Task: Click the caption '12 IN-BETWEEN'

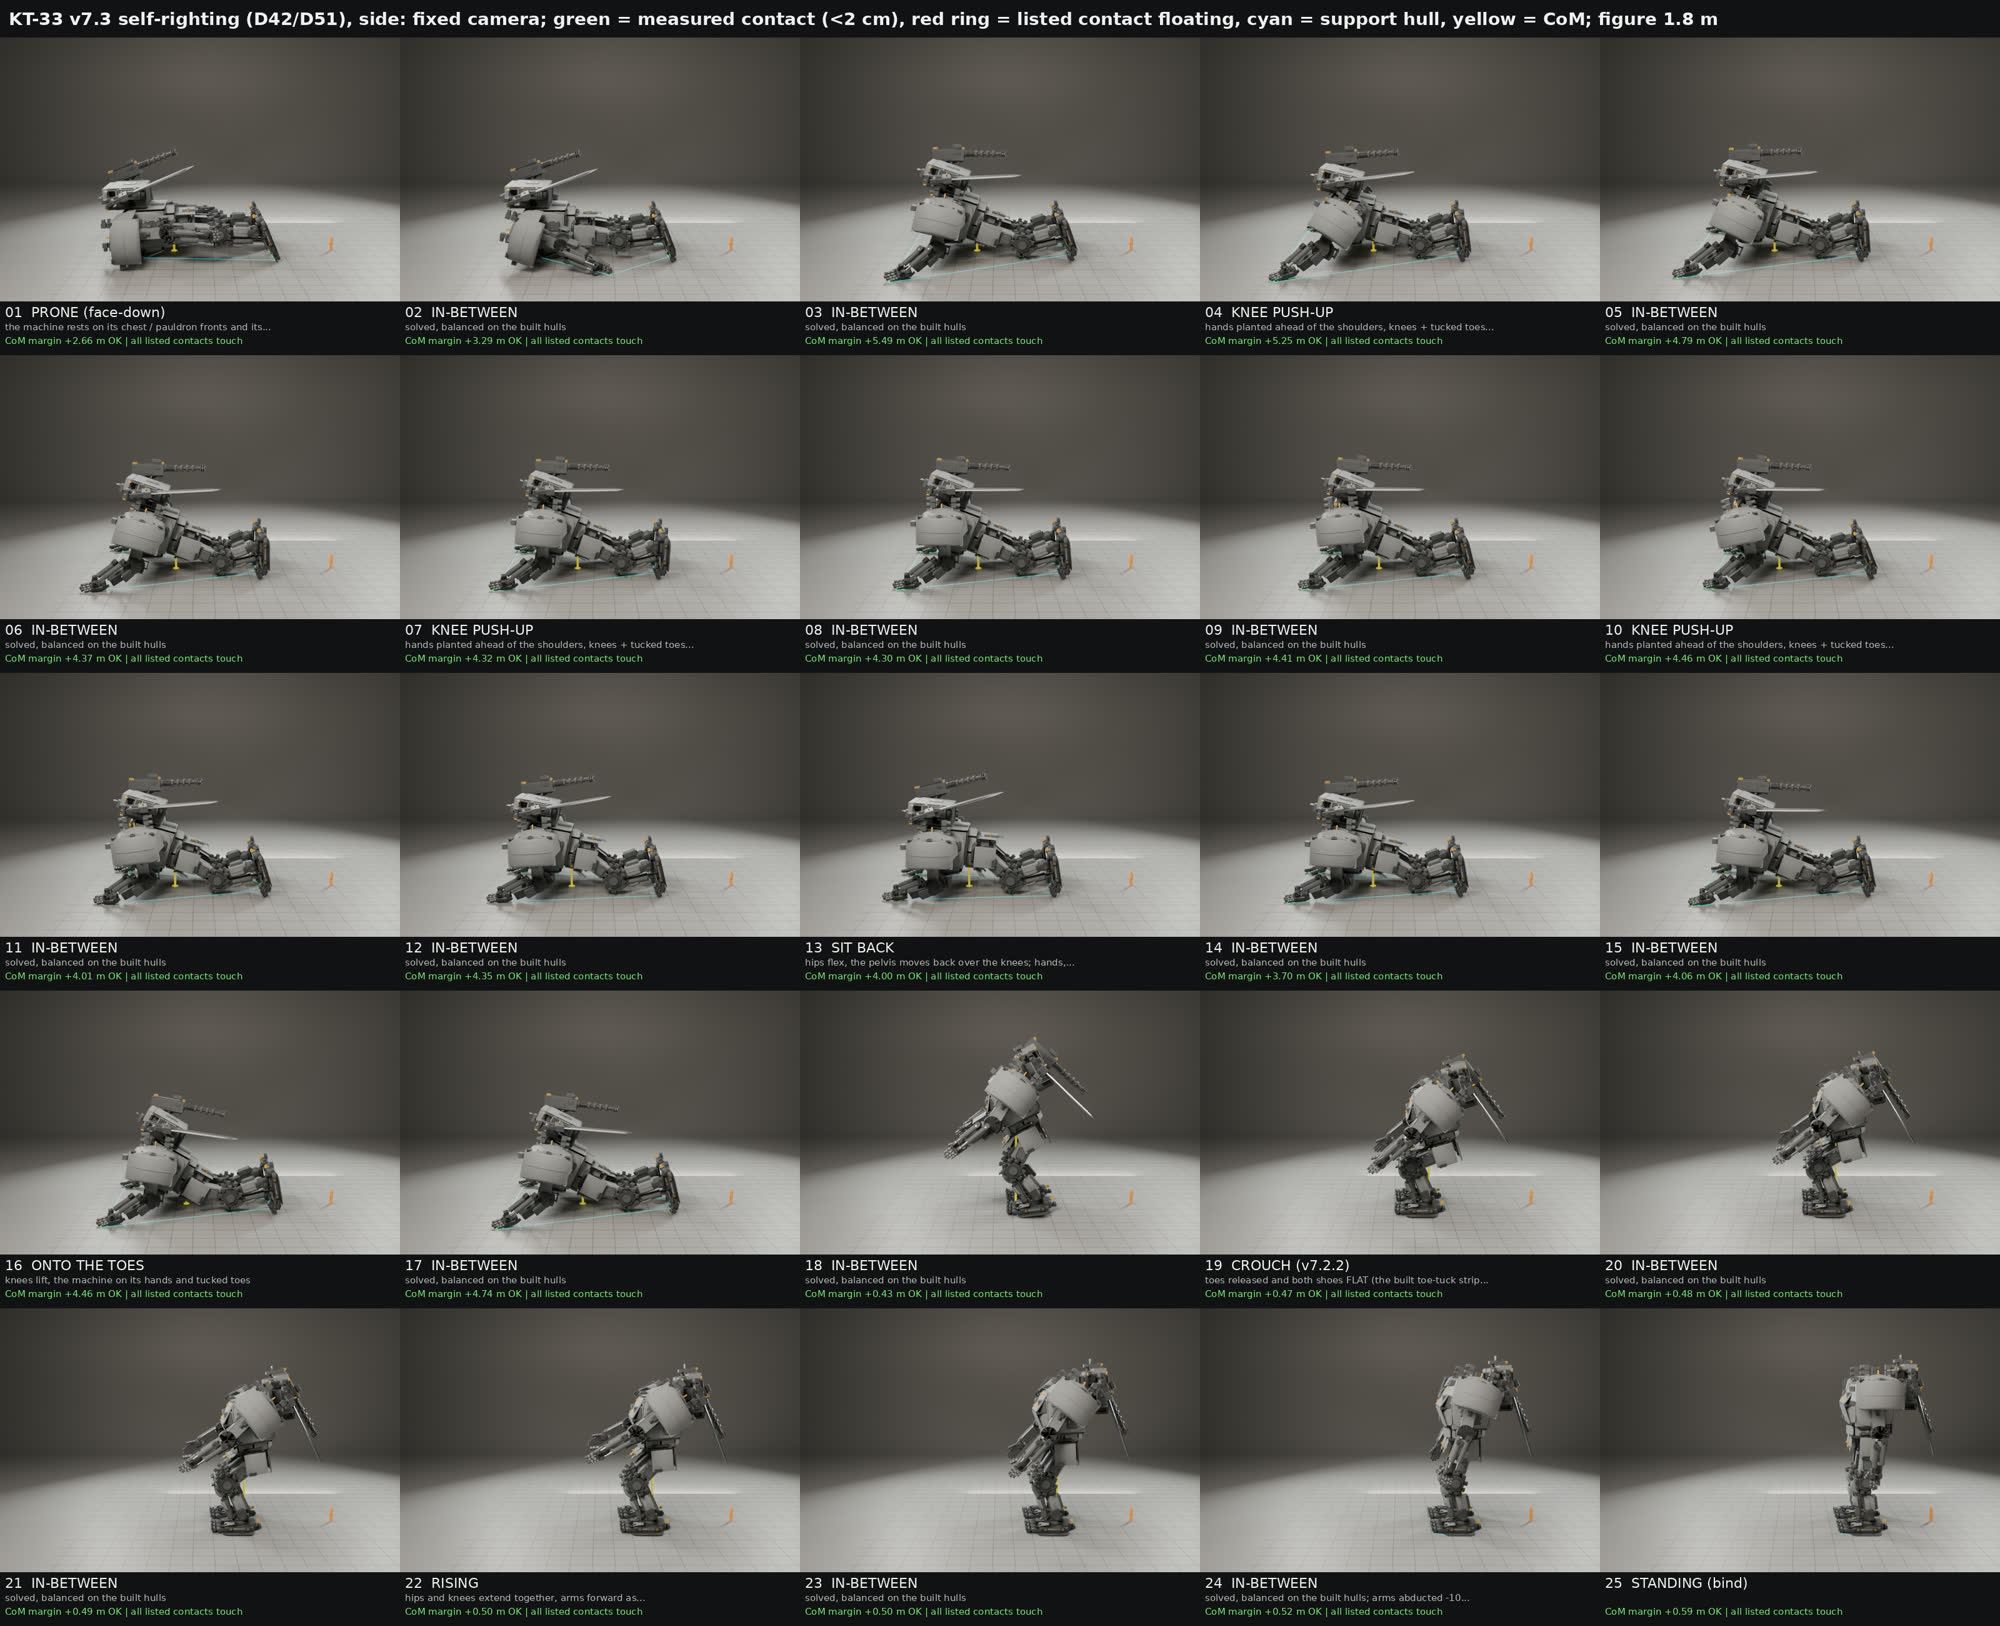Action: pos(461,947)
